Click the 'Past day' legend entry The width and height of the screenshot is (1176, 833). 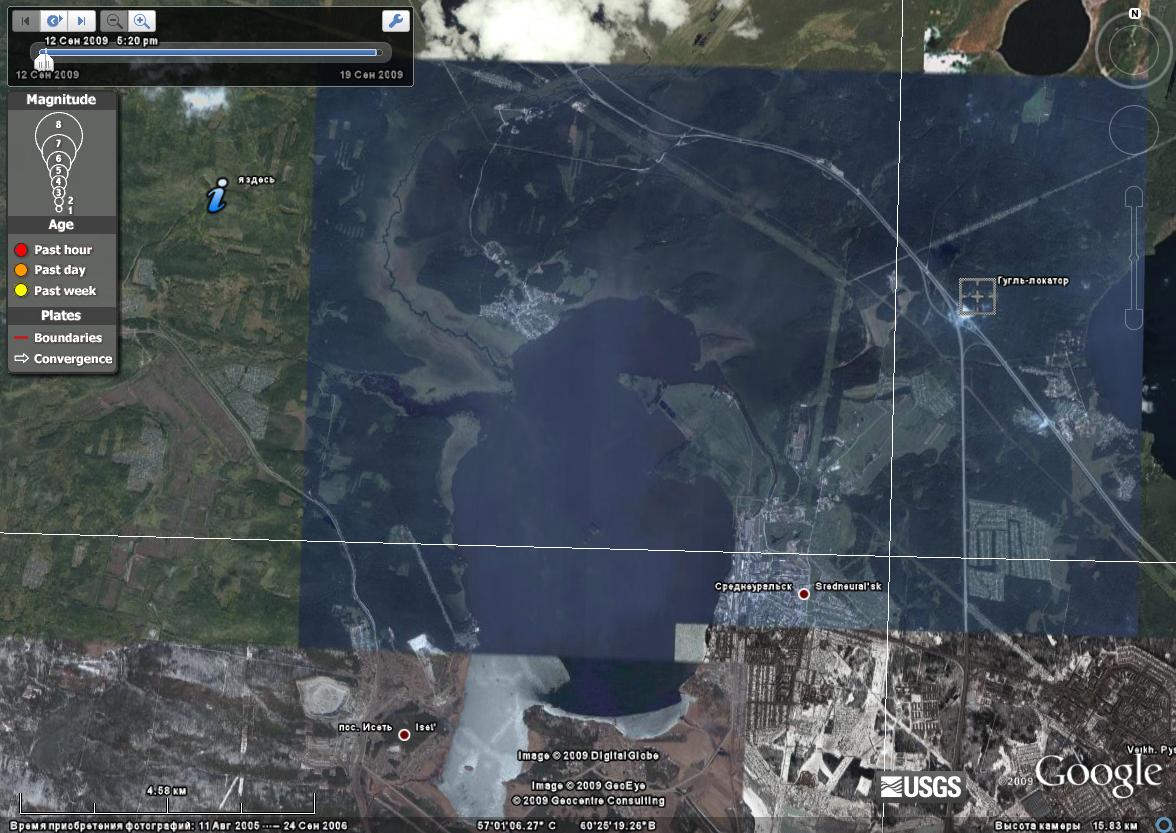50,270
